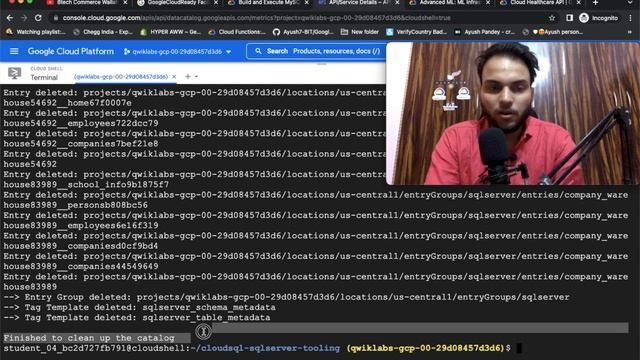This screenshot has height=360, width=640.
Task: Click the 'Entry Group deleted' terminal line
Action: pos(286,297)
